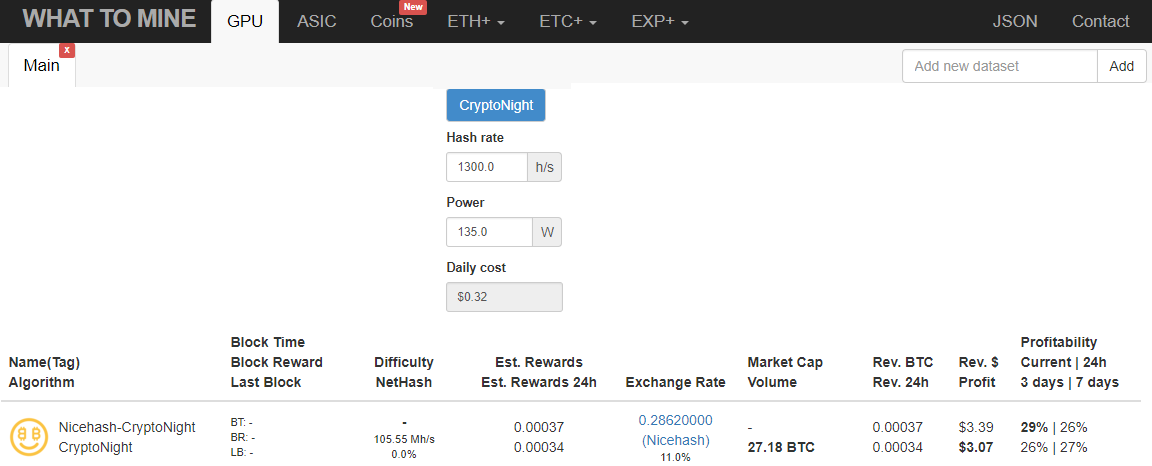Image resolution: width=1152 pixels, height=466 pixels.
Task: Edit the Power value field
Action: (489, 232)
